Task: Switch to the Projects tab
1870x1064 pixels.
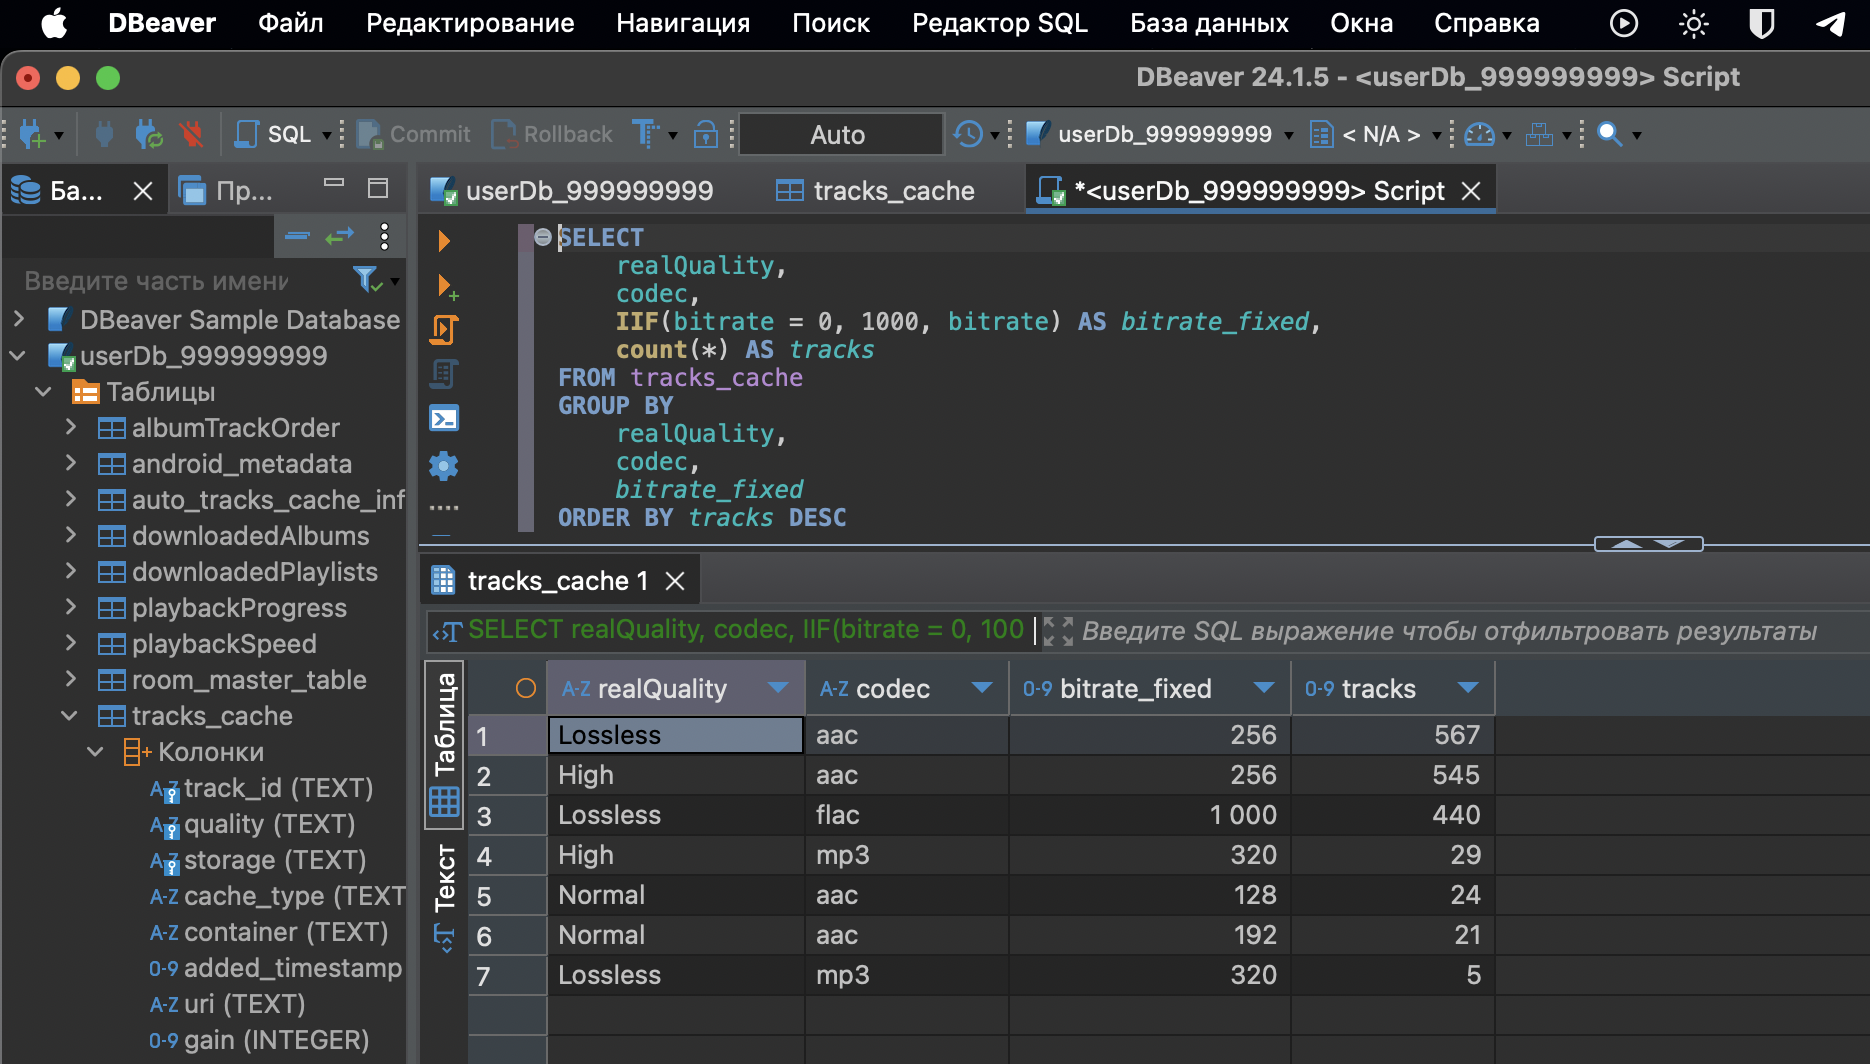Action: pyautogui.click(x=226, y=190)
